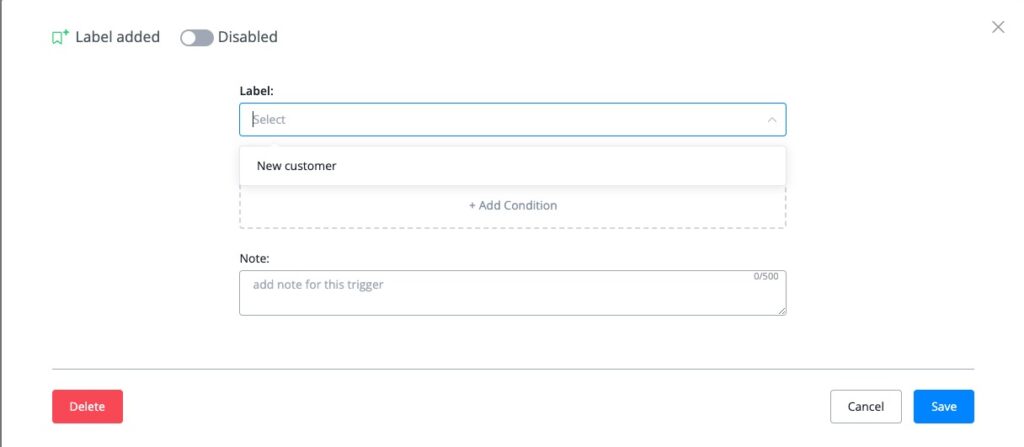Click the "Disabled" status text
This screenshot has height=447, width=1024.
pyautogui.click(x=247, y=37)
